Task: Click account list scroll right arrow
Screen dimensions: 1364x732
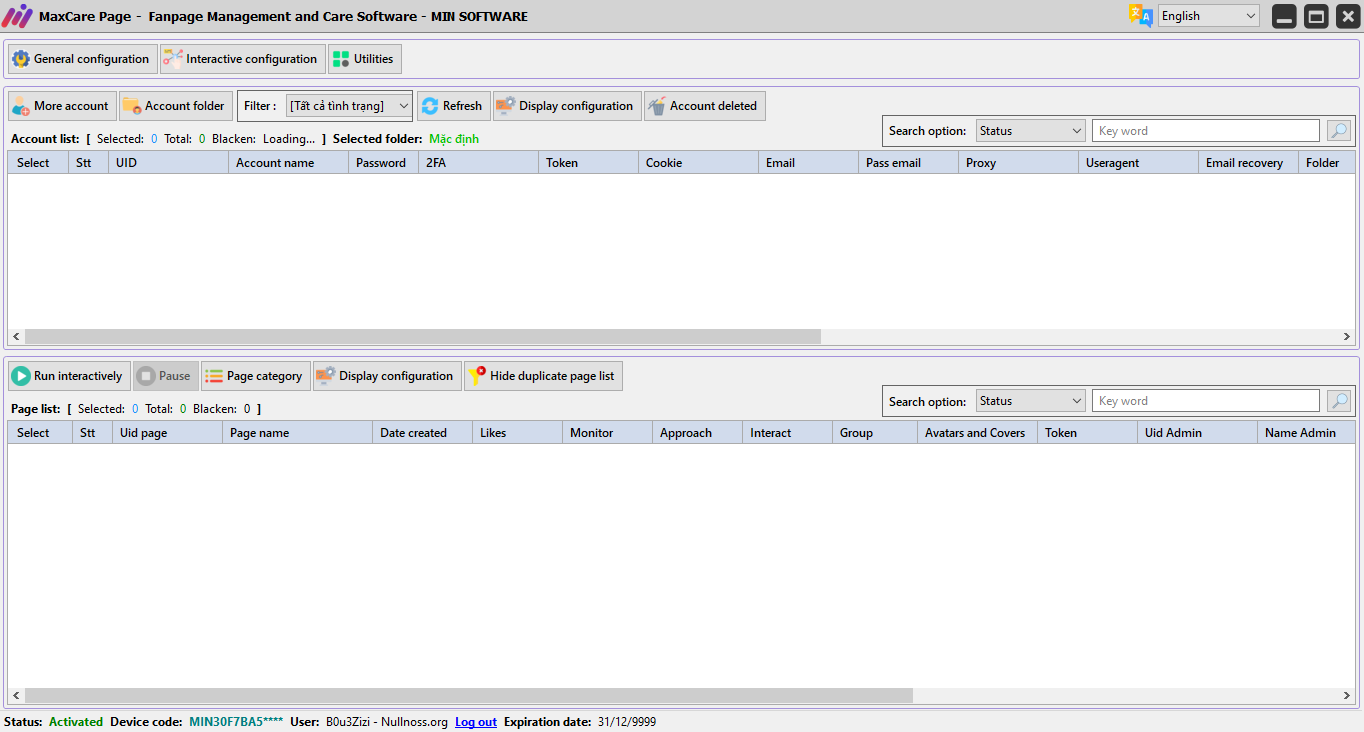Action: tap(1348, 337)
